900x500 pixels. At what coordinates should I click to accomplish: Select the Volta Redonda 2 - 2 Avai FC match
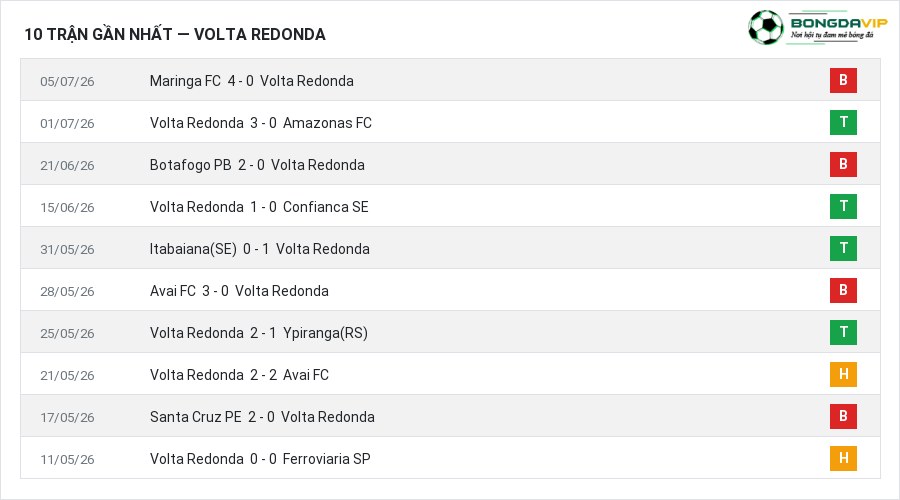pos(239,375)
